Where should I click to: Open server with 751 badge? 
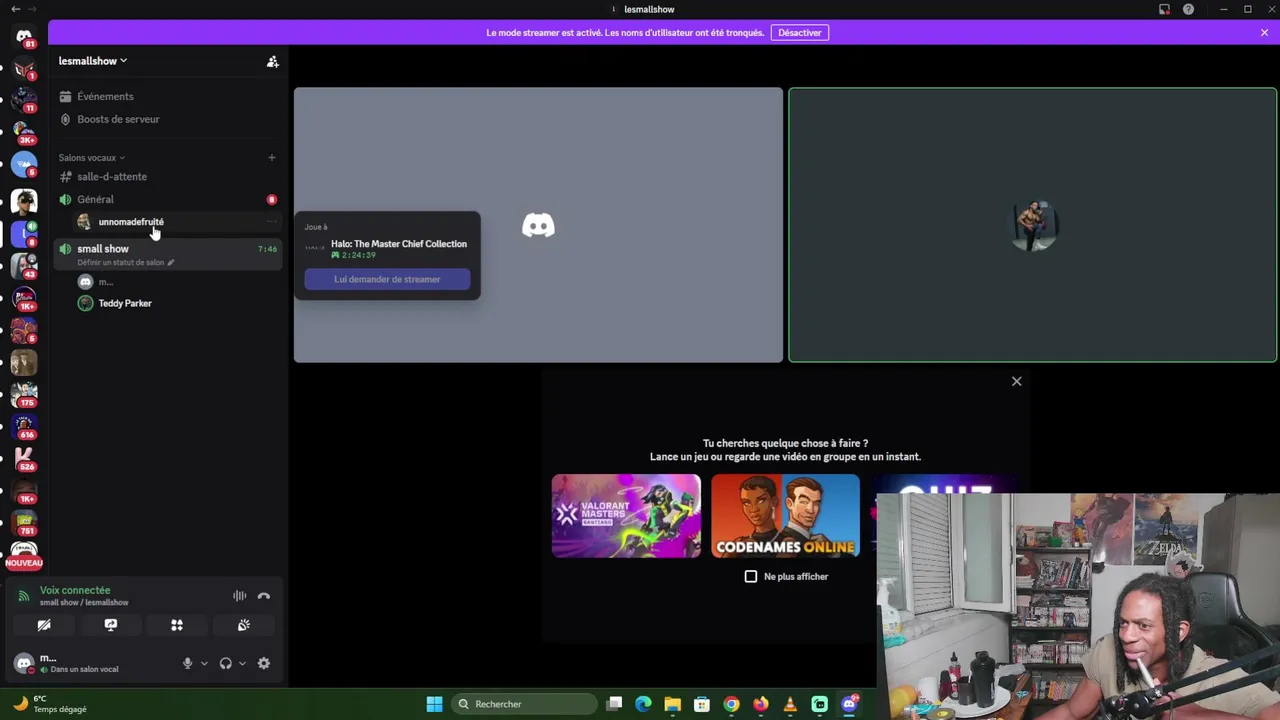(x=24, y=524)
